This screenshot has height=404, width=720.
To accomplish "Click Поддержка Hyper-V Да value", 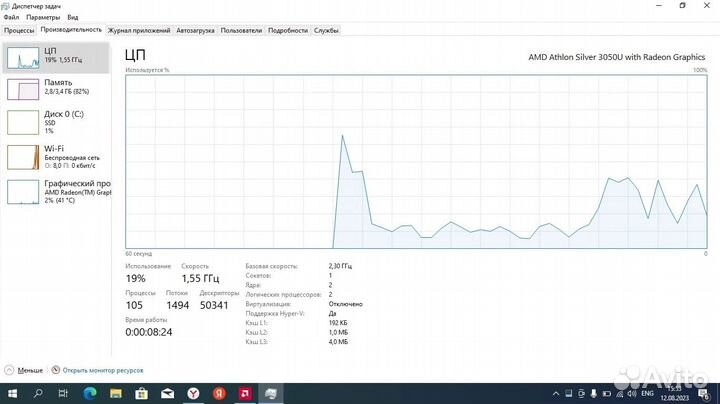I will click(x=332, y=313).
